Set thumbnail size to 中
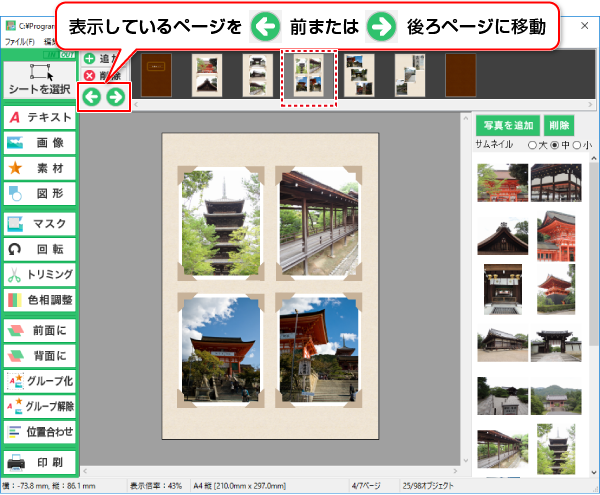 coord(555,145)
